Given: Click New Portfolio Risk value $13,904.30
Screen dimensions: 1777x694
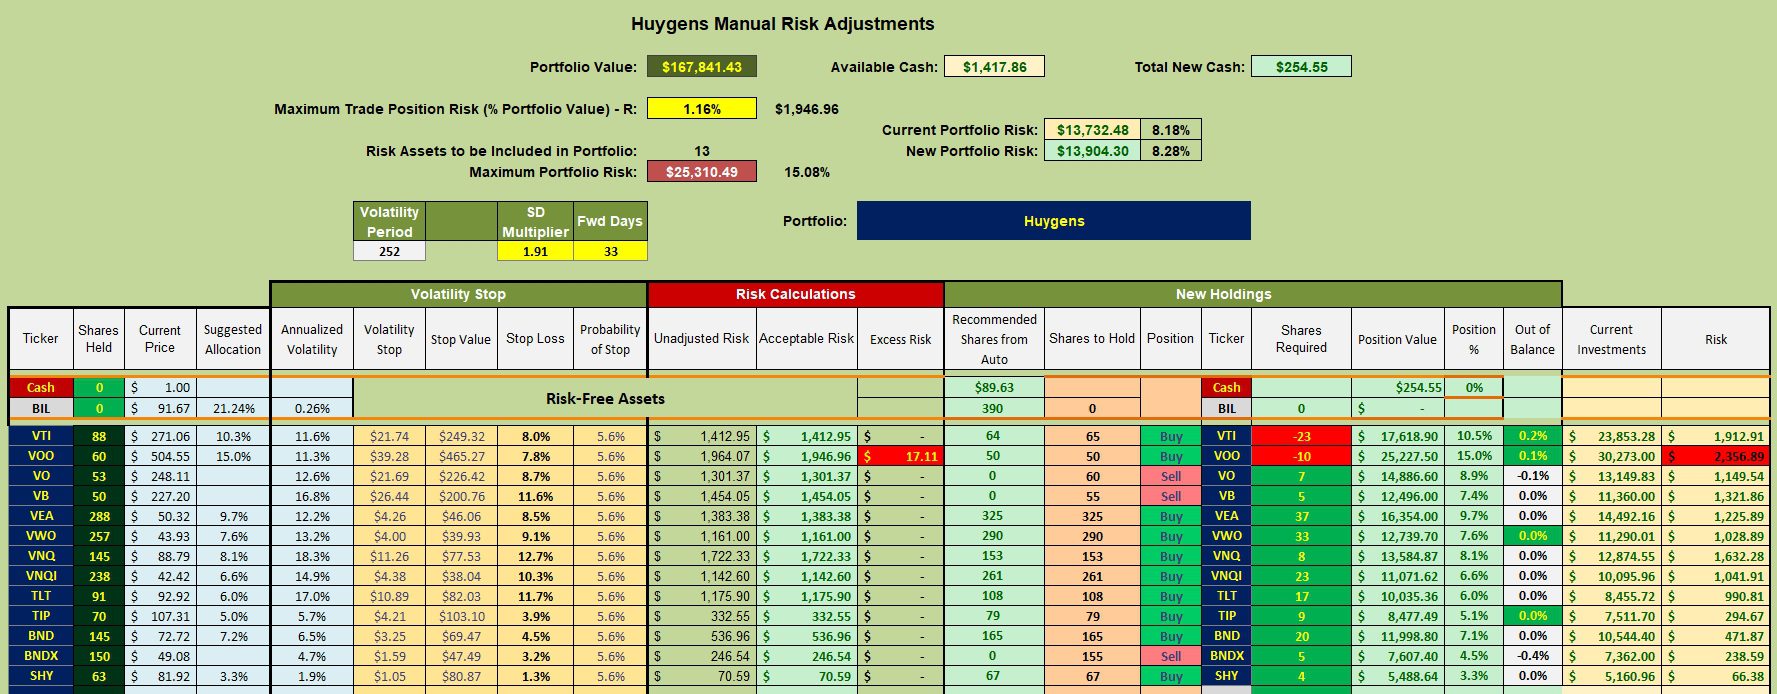Looking at the screenshot, I should pyautogui.click(x=1092, y=151).
